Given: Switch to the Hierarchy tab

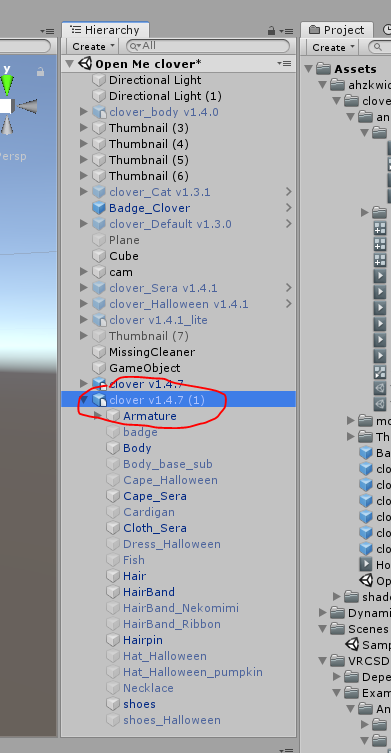Looking at the screenshot, I should pyautogui.click(x=105, y=30).
